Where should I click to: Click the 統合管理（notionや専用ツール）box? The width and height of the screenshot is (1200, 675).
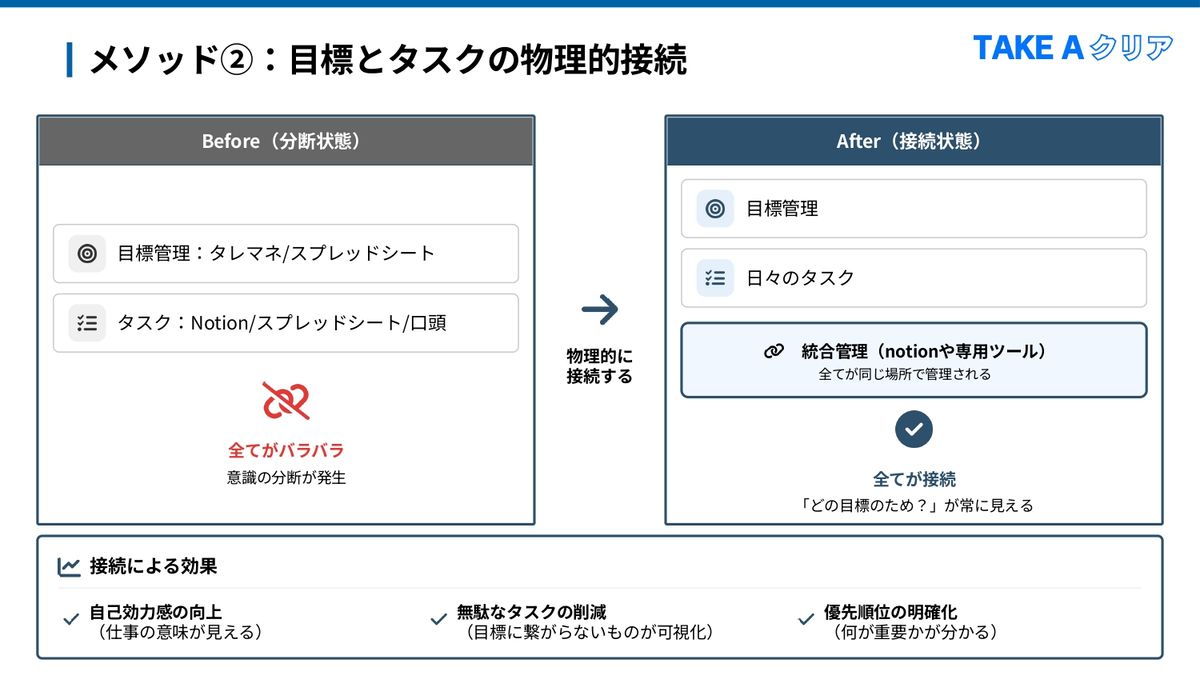[914, 361]
